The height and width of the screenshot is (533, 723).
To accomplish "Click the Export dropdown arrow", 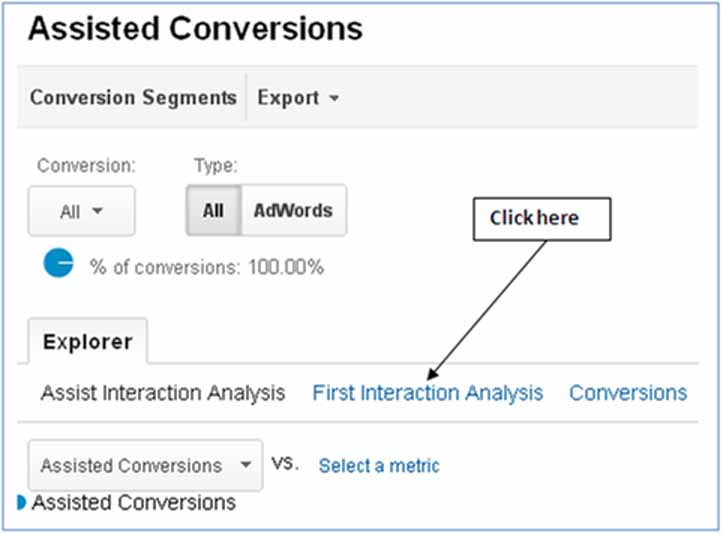I will 334,98.
